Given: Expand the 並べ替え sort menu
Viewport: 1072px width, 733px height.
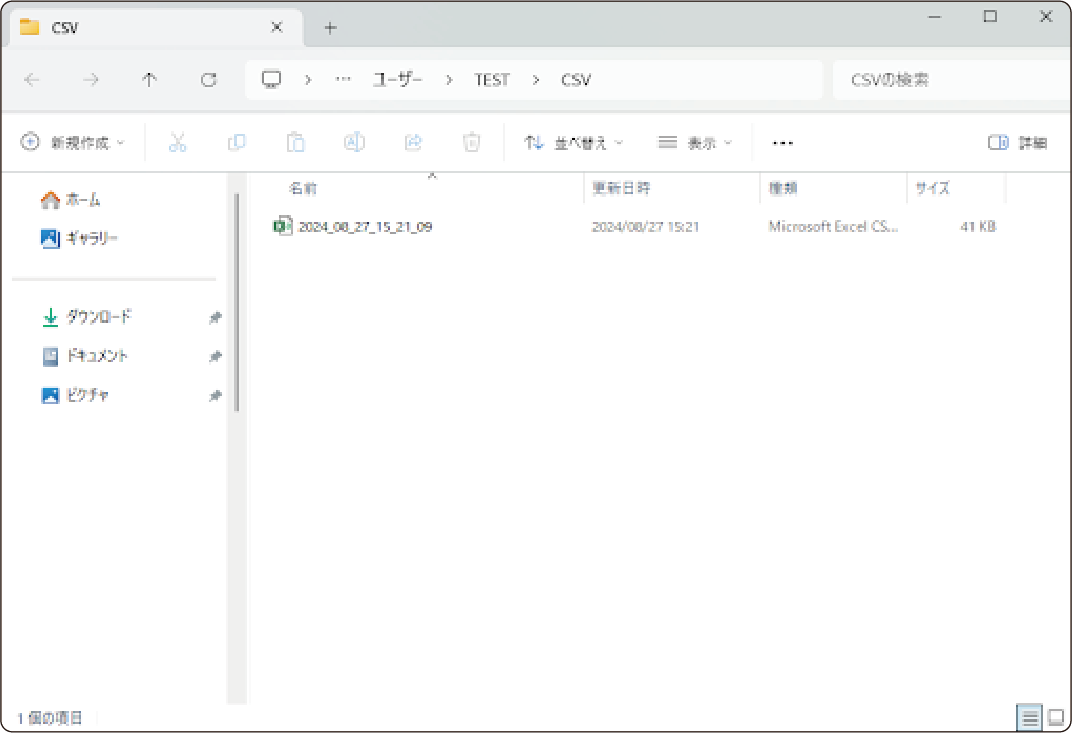Looking at the screenshot, I should coord(574,143).
